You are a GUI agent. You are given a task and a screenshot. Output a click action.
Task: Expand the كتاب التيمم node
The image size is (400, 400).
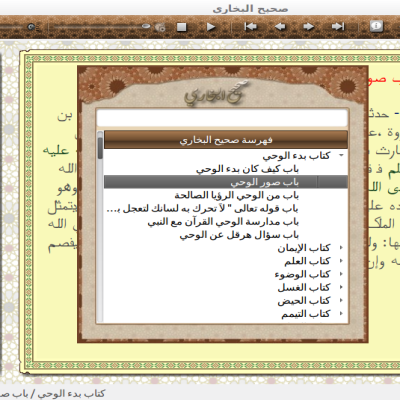341,313
